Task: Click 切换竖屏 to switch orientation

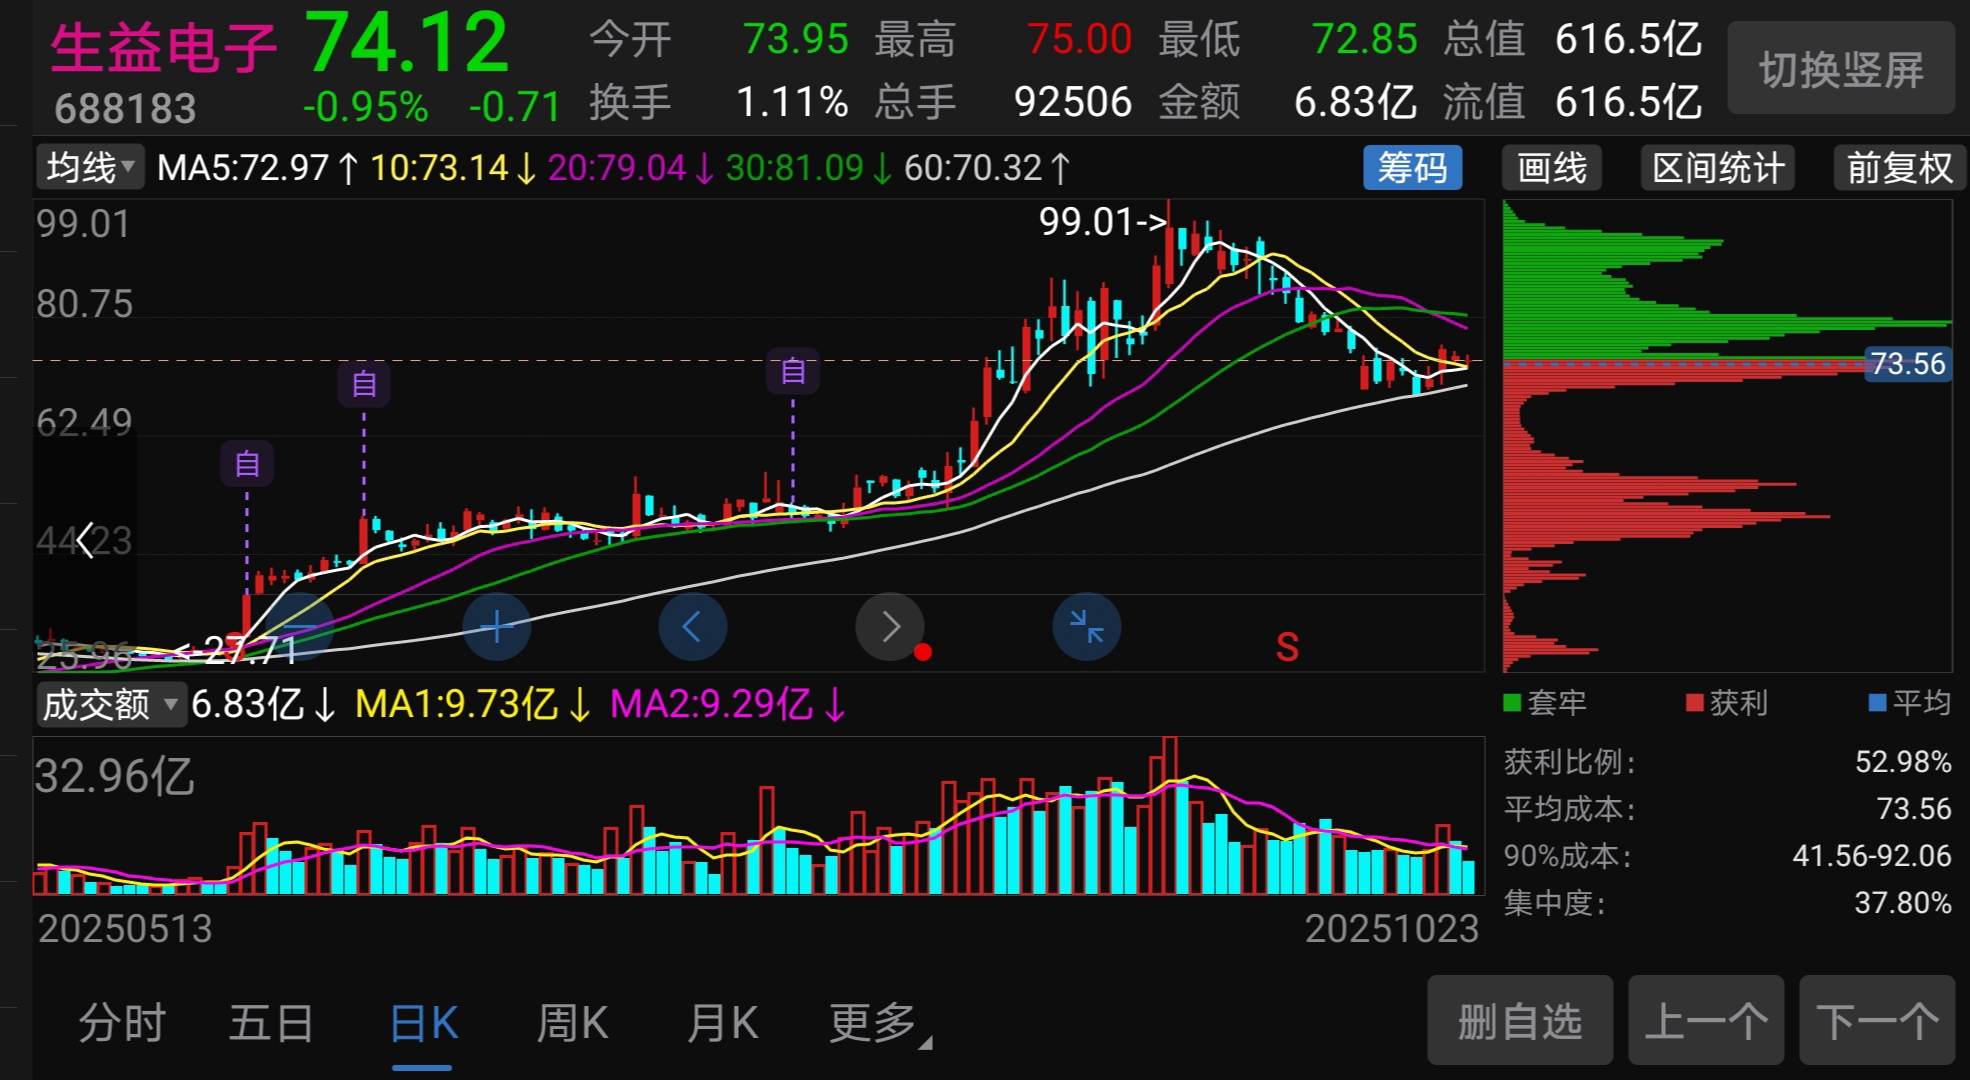Action: tap(1840, 70)
